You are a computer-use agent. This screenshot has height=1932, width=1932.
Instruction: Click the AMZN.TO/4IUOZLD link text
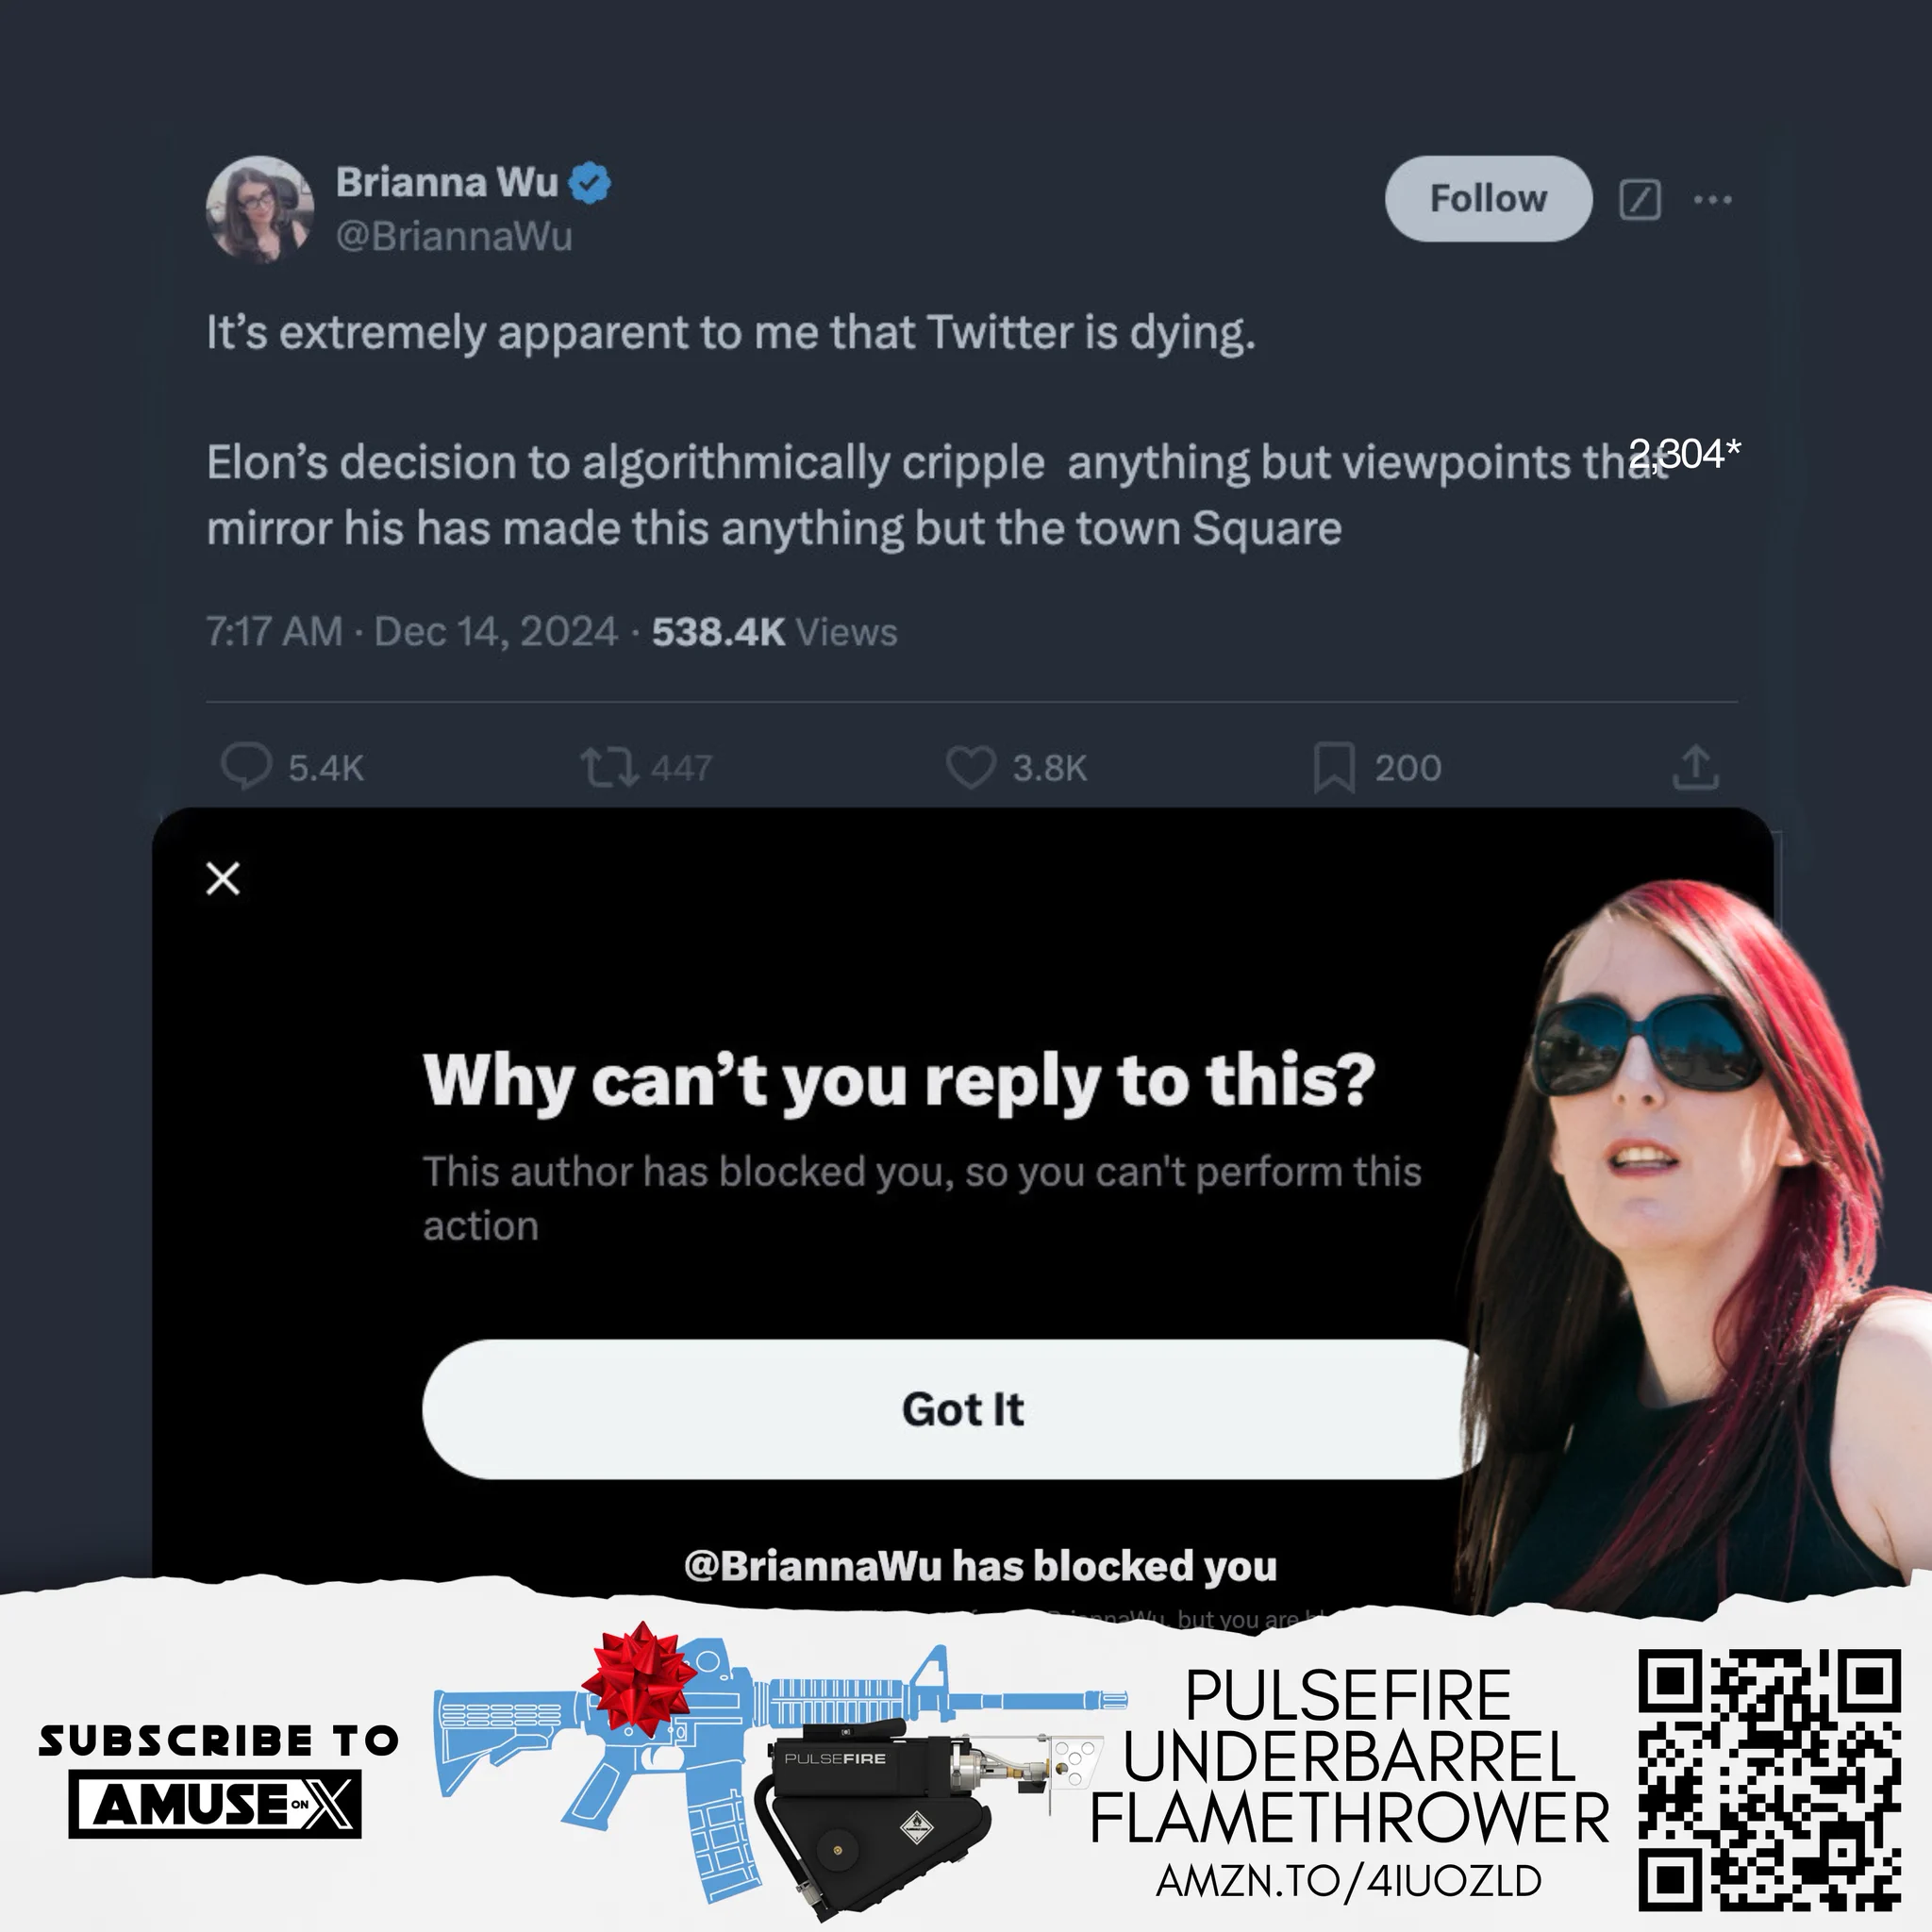(x=1348, y=1881)
